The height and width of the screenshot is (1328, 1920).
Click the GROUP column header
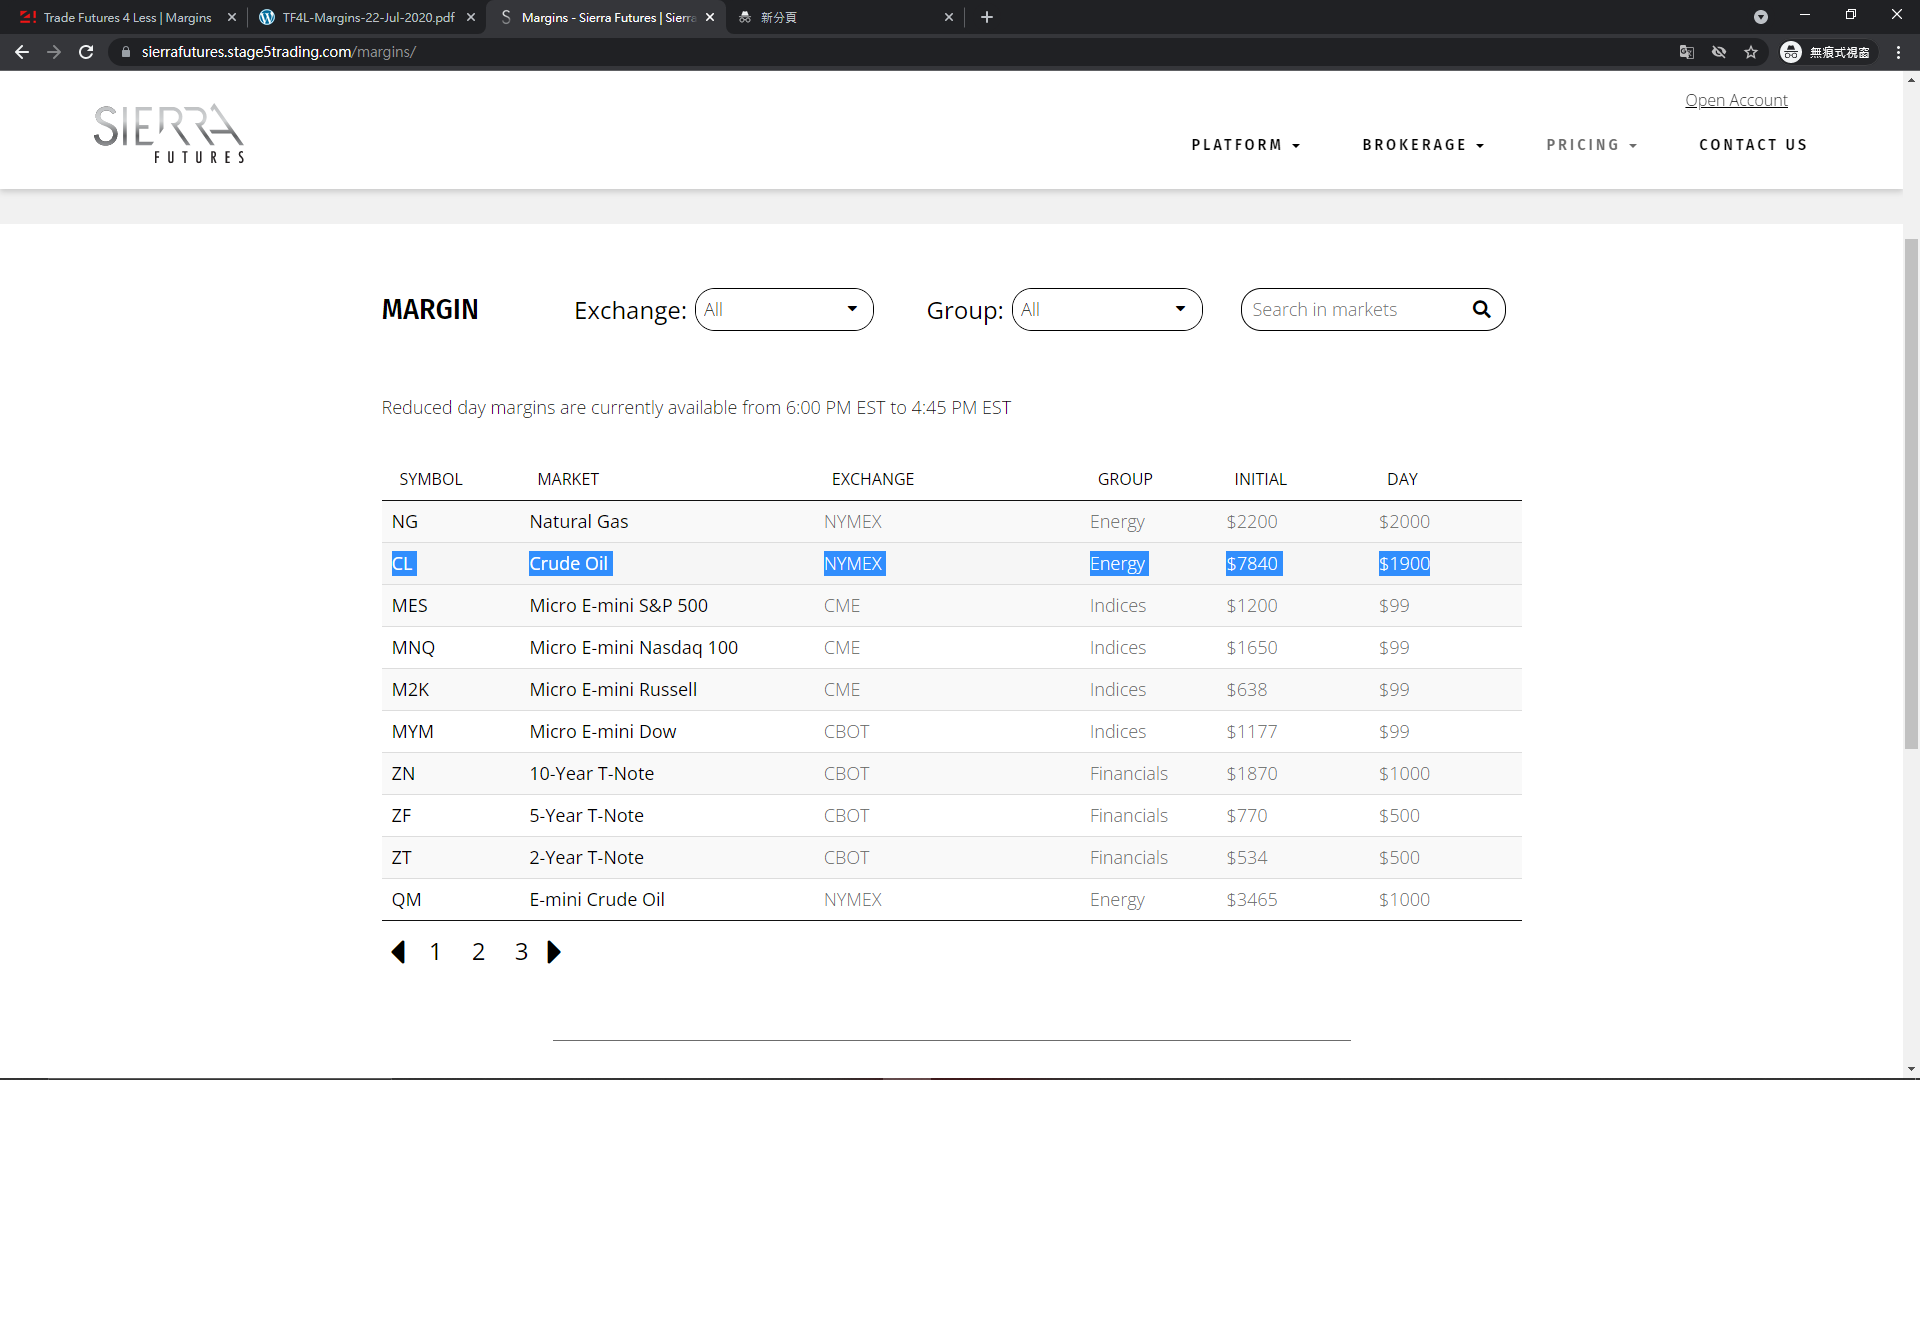point(1125,479)
